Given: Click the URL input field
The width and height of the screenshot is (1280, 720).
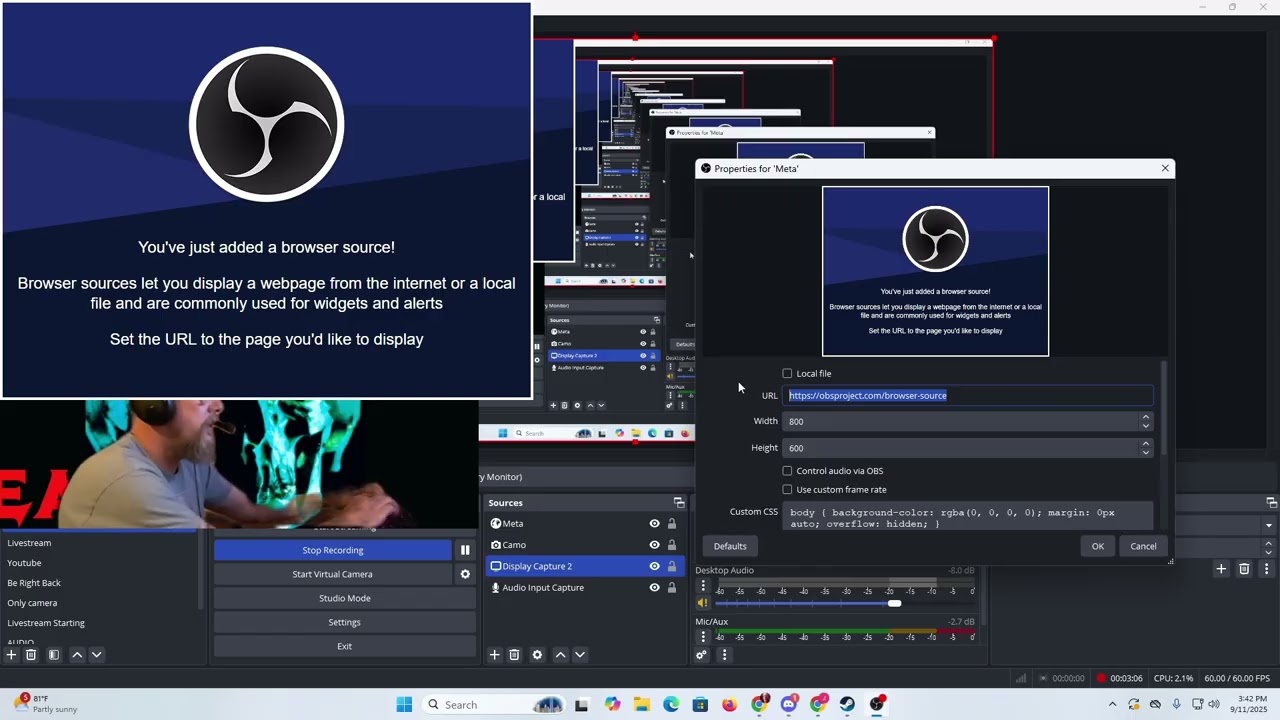Looking at the screenshot, I should (968, 396).
